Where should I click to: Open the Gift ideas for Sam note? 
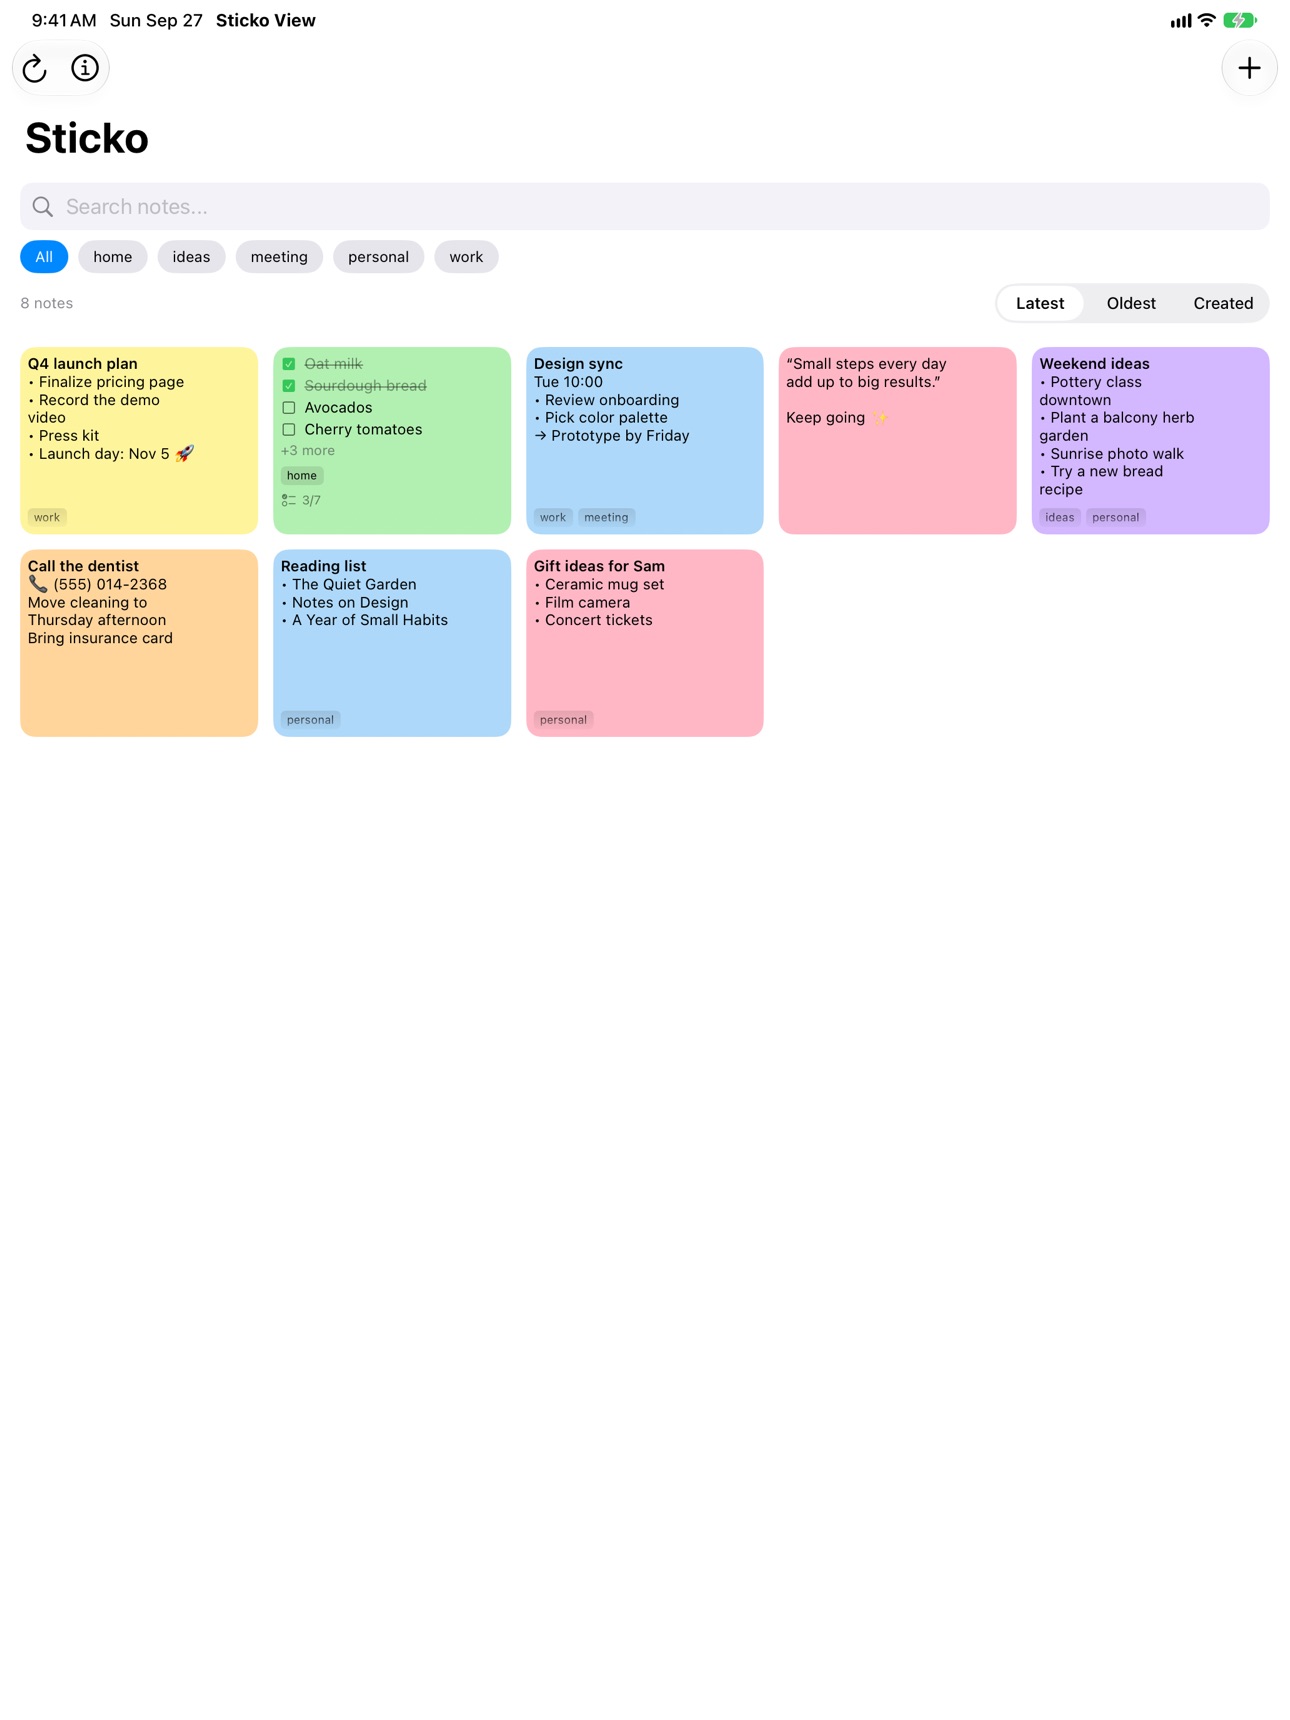[x=645, y=643]
